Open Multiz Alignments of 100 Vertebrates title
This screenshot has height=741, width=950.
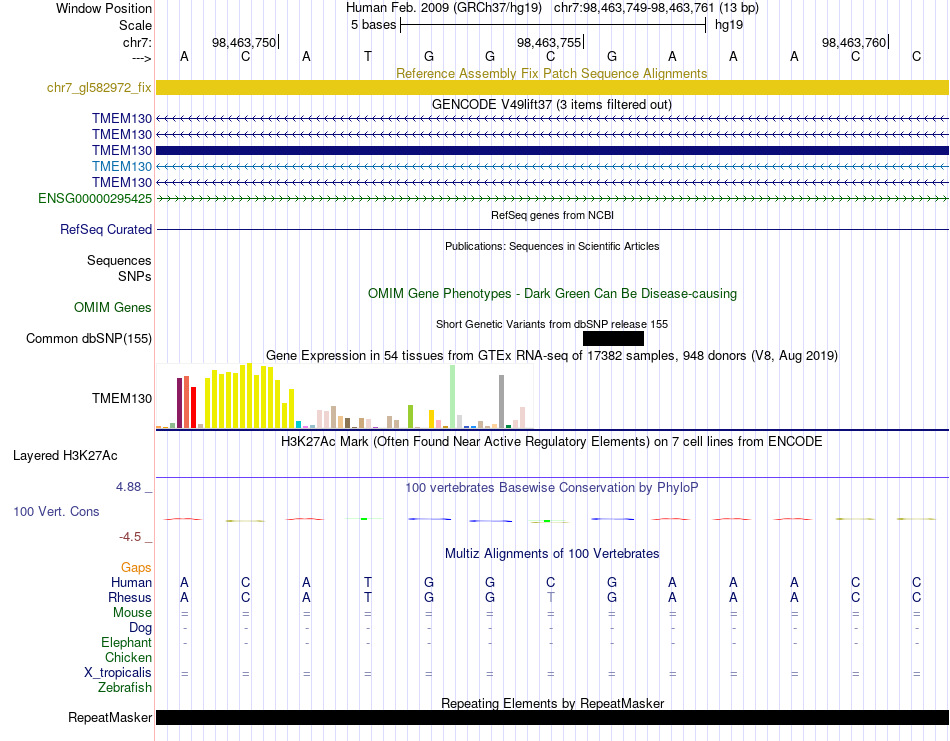(x=552, y=553)
